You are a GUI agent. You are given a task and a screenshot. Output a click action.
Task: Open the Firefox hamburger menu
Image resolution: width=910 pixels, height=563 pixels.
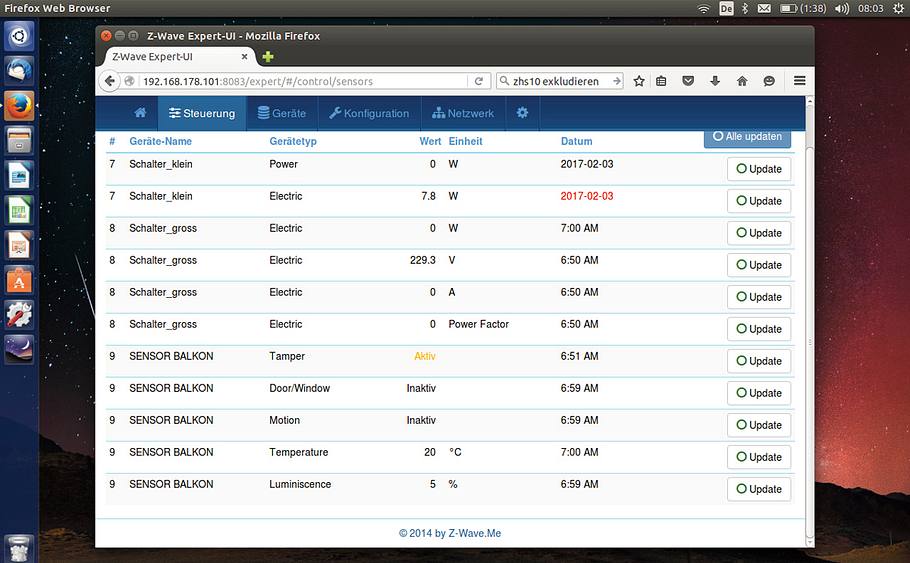[x=799, y=81]
